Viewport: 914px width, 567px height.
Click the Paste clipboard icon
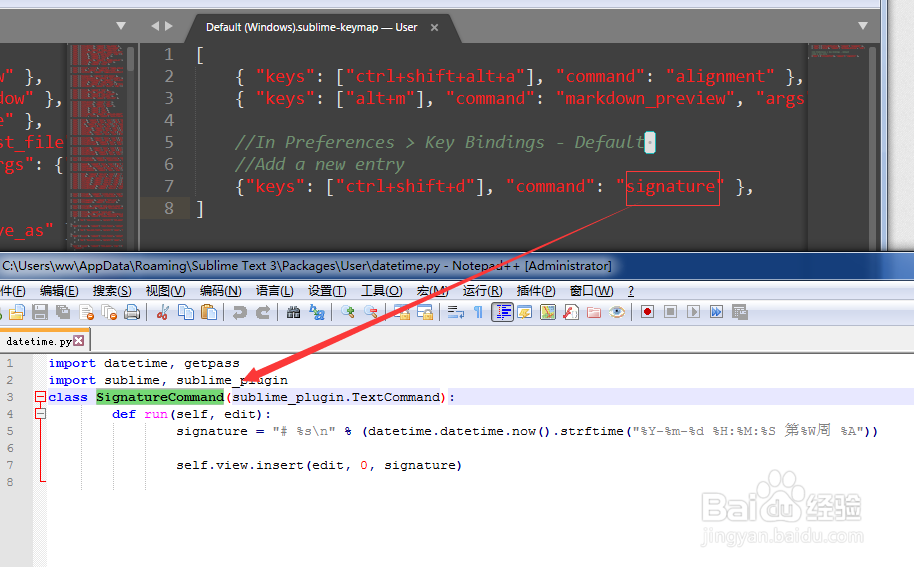[209, 312]
